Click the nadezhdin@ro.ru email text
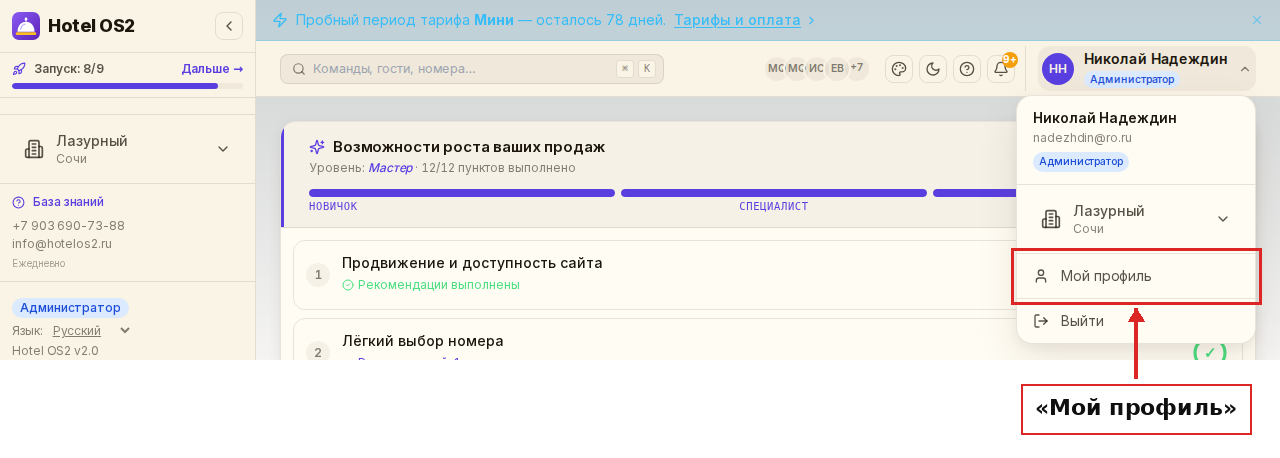This screenshot has width=1280, height=458. click(x=1082, y=138)
